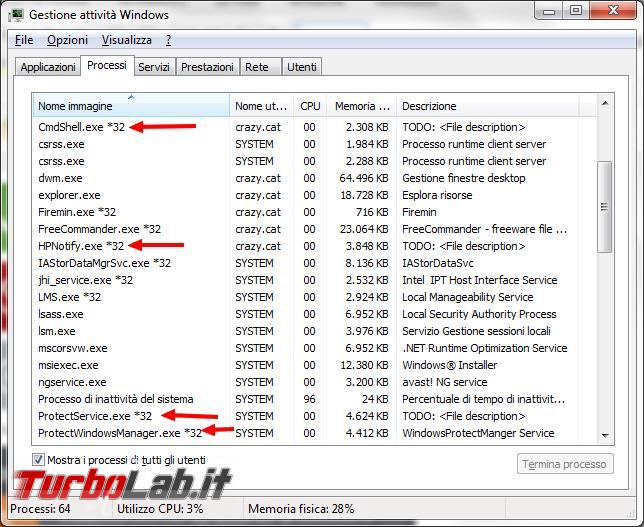Viewport: 644px width, 527px height.
Task: Select the mscorsvw.exe process row
Action: [314, 348]
